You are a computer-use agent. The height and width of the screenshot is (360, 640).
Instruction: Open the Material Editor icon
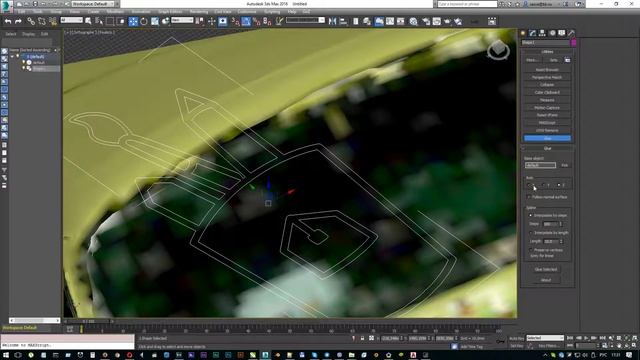(413, 21)
